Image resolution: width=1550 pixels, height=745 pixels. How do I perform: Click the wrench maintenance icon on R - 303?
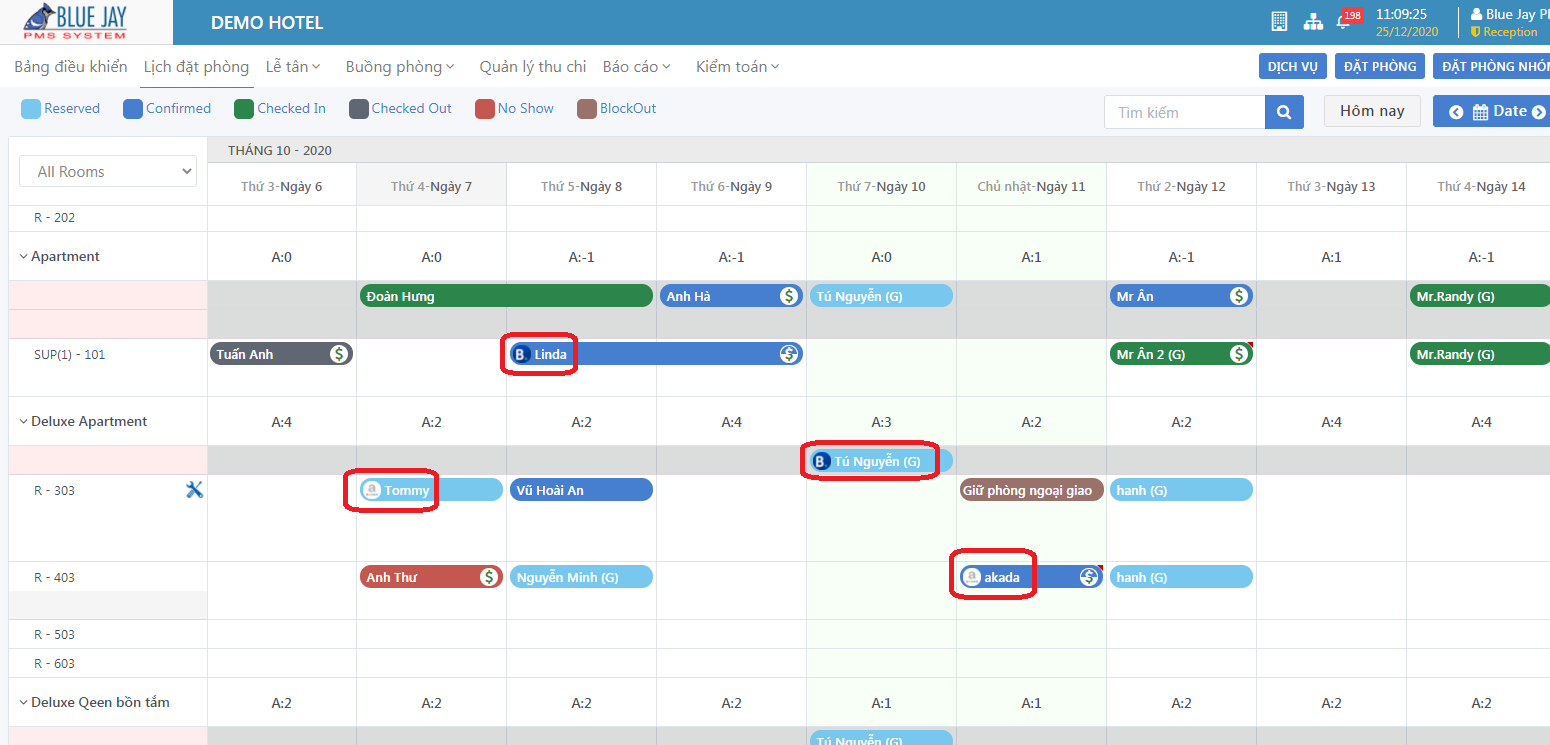coord(194,489)
